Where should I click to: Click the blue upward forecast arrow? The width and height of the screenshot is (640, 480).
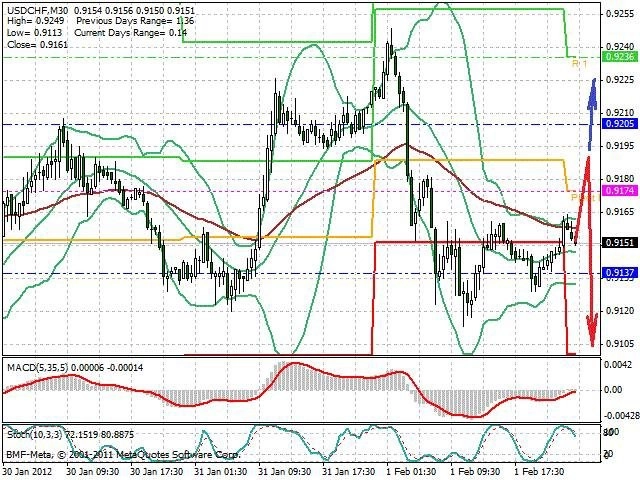[592, 115]
